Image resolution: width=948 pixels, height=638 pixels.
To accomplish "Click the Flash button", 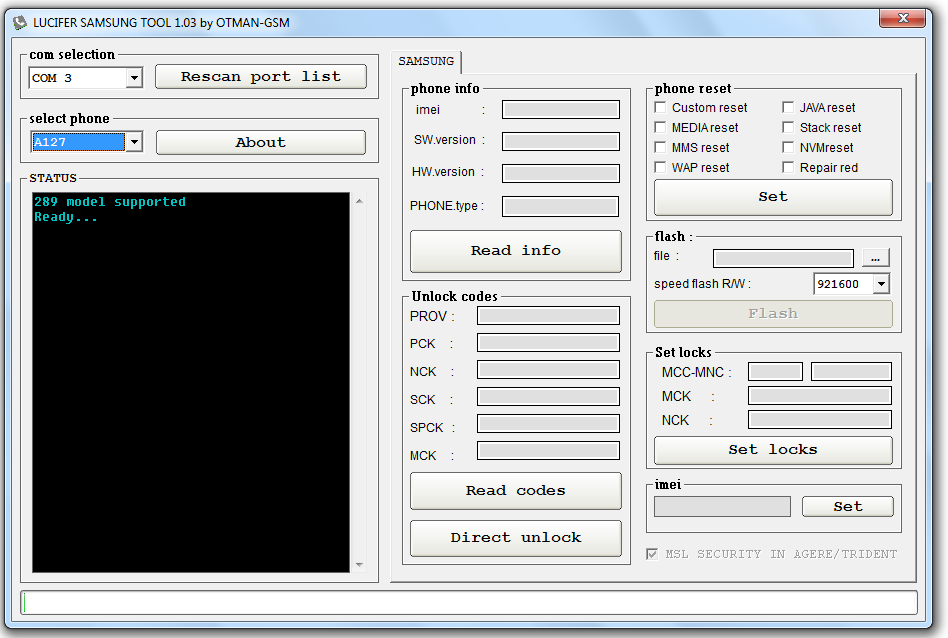I will coord(773,314).
